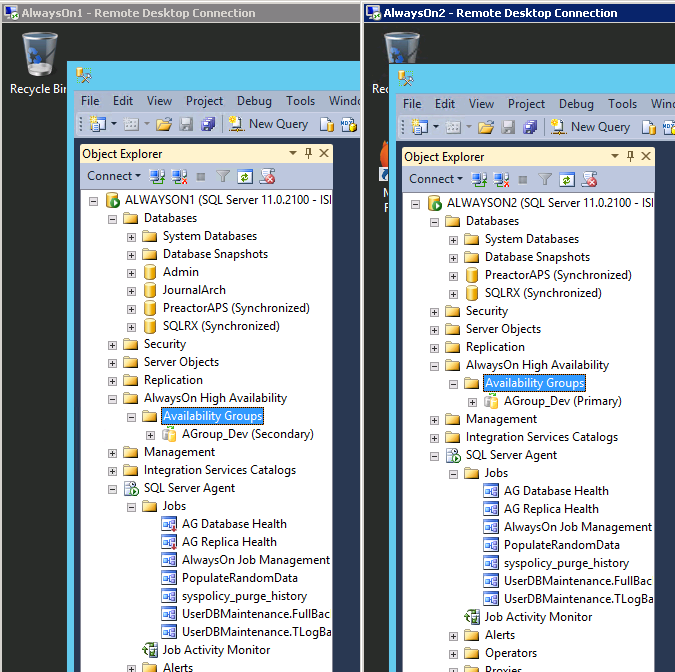Image resolution: width=675 pixels, height=672 pixels.
Task: Select syspolicy_purge_history job in AlwaysOn2
Action: click(x=567, y=563)
